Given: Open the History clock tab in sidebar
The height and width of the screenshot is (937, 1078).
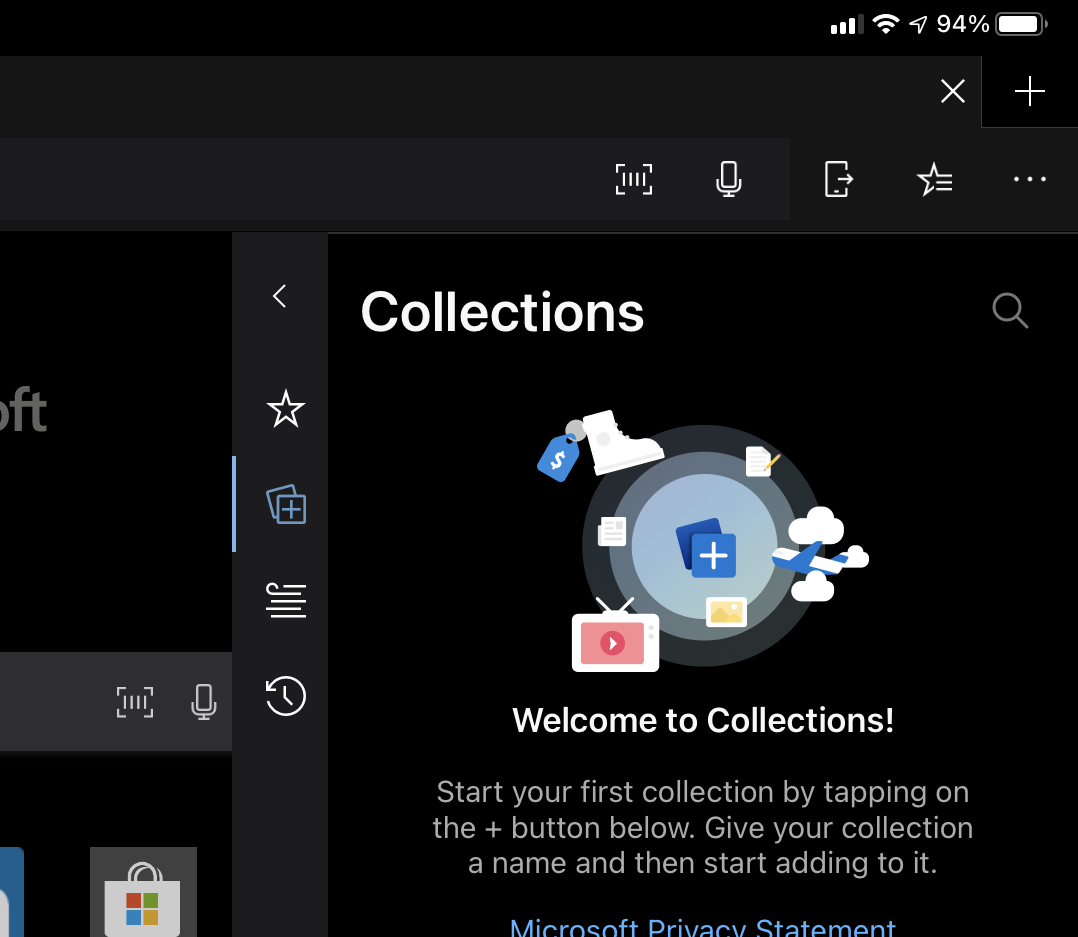Looking at the screenshot, I should [x=285, y=696].
